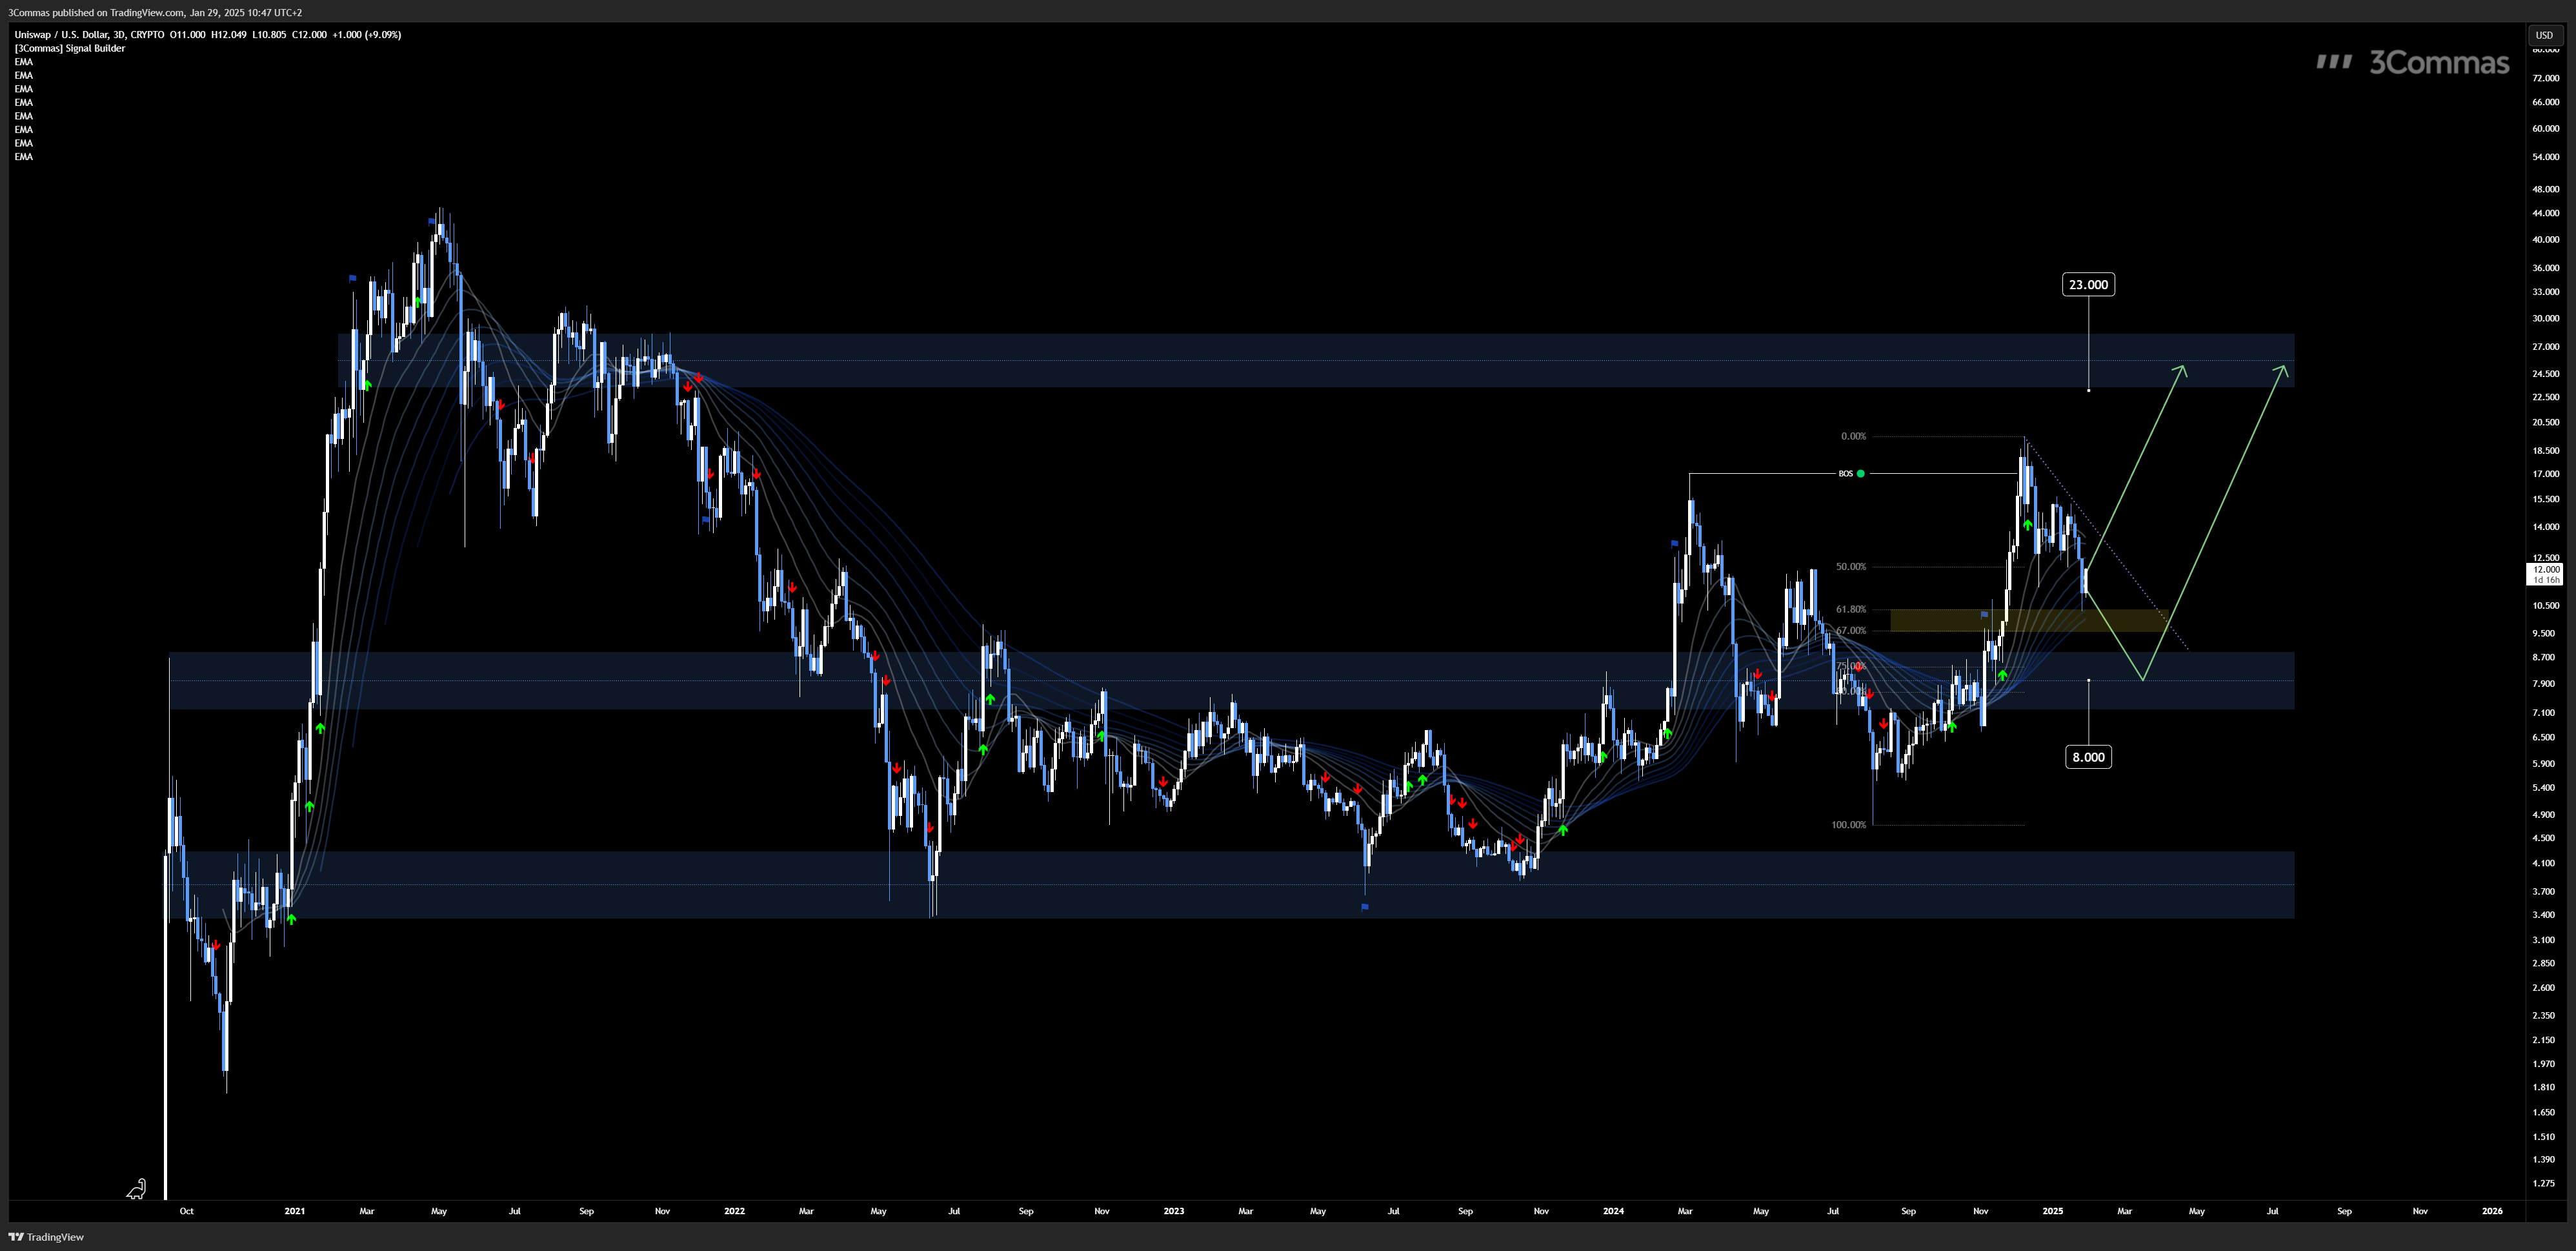Click '2024' on the time axis

pyautogui.click(x=1613, y=1211)
